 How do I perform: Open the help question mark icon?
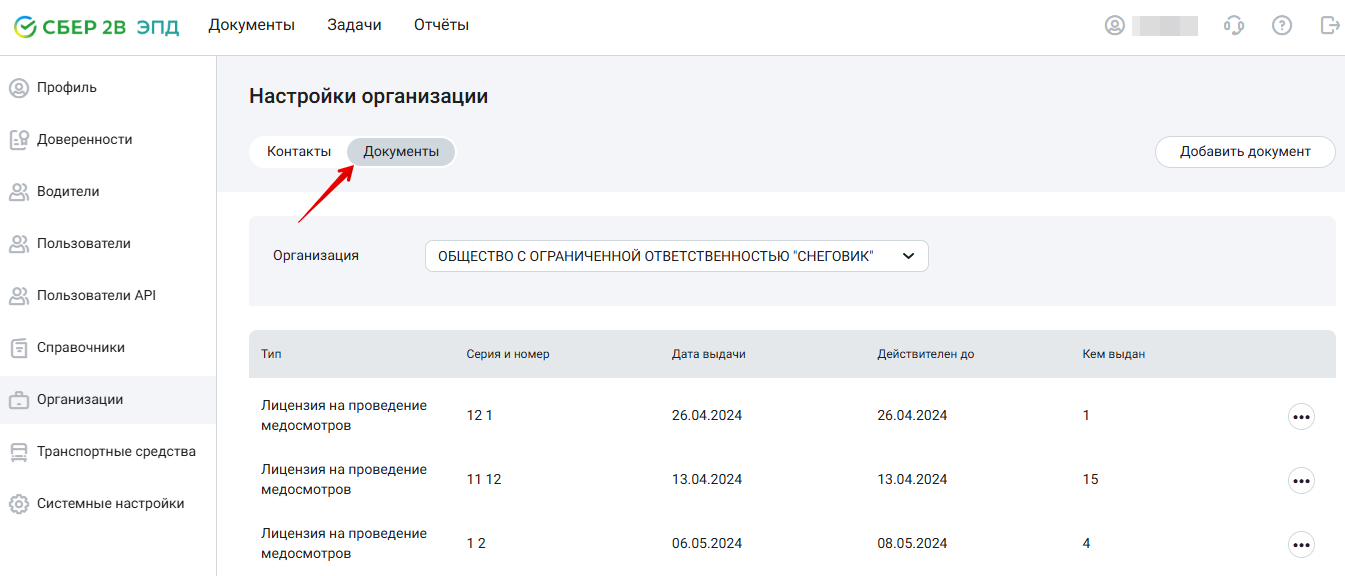pos(1282,25)
